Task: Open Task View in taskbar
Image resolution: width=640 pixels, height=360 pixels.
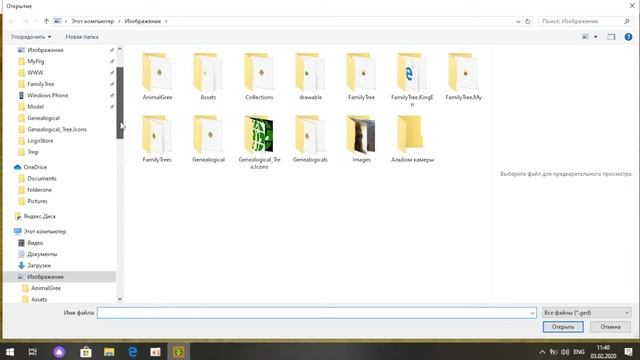Action: 33,352
